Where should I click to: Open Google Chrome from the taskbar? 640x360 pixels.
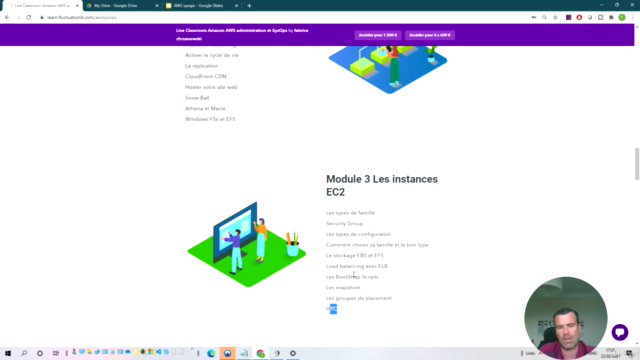pos(260,353)
